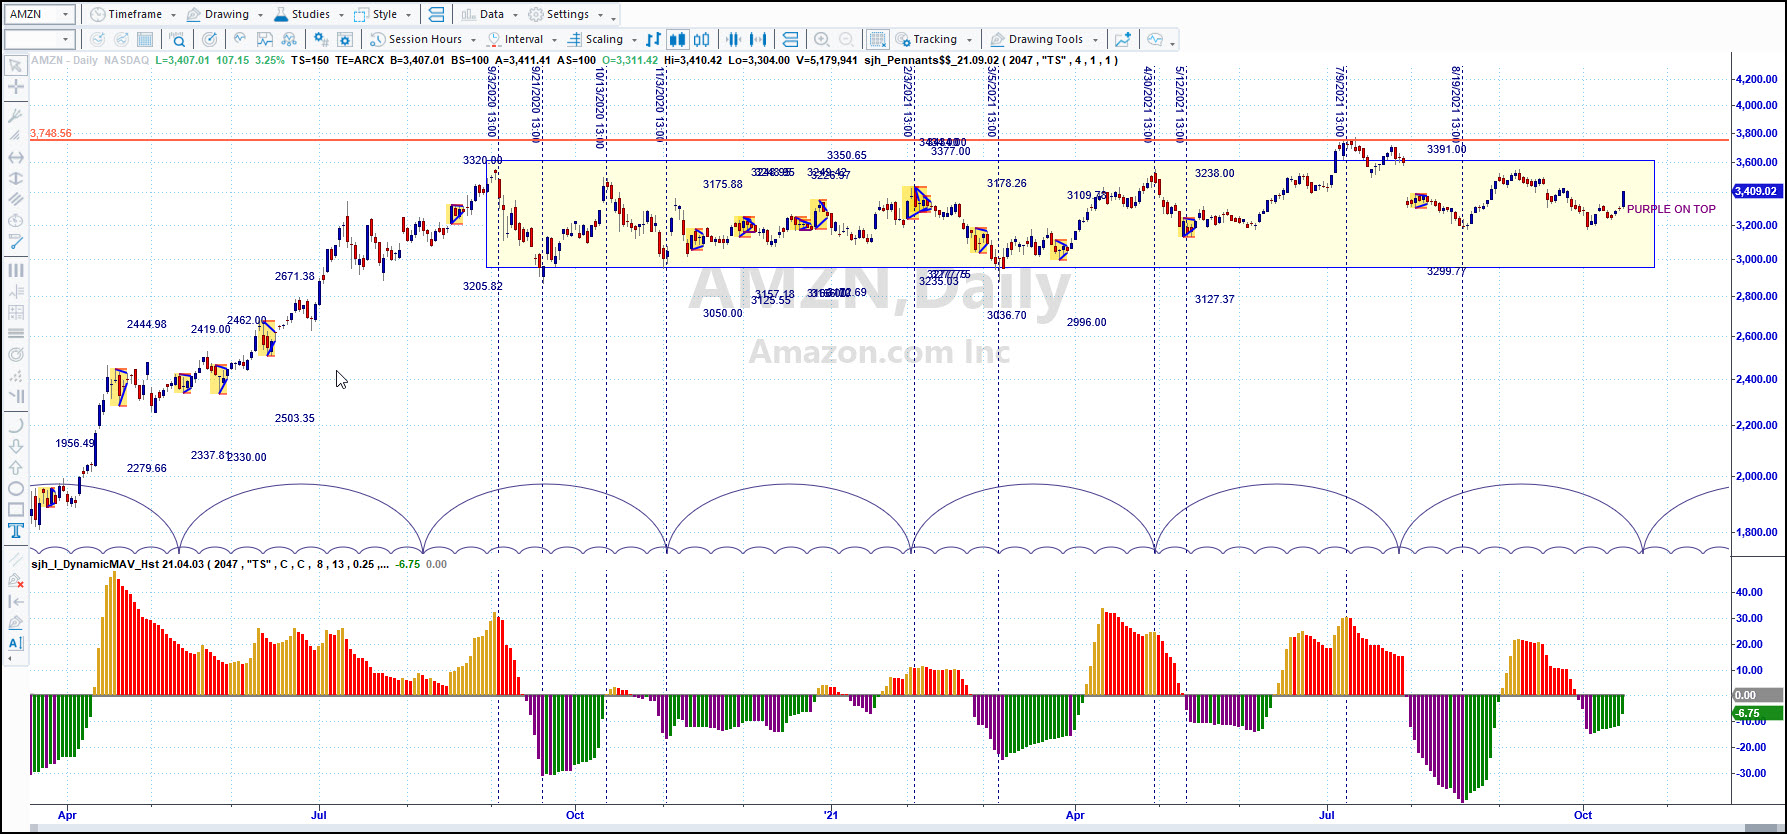Click the radar target icon in toolbar
The width and height of the screenshot is (1787, 834).
pyautogui.click(x=209, y=40)
